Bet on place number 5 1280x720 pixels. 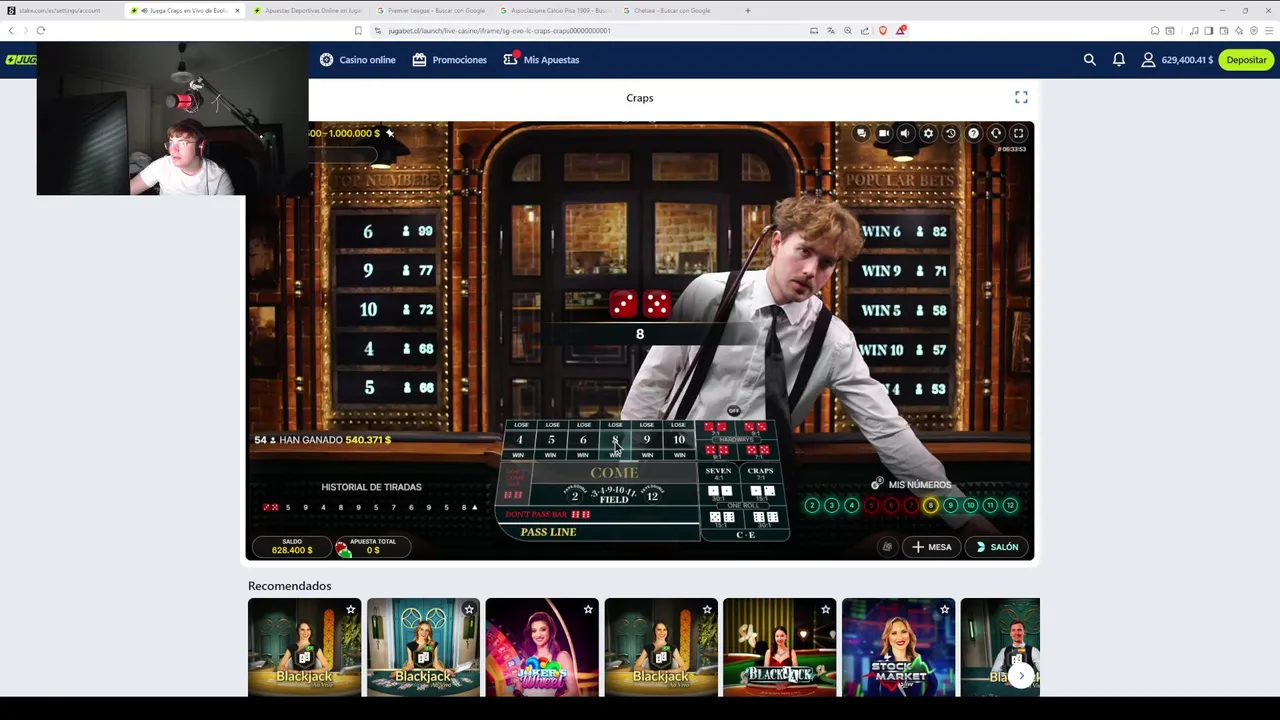click(x=551, y=440)
